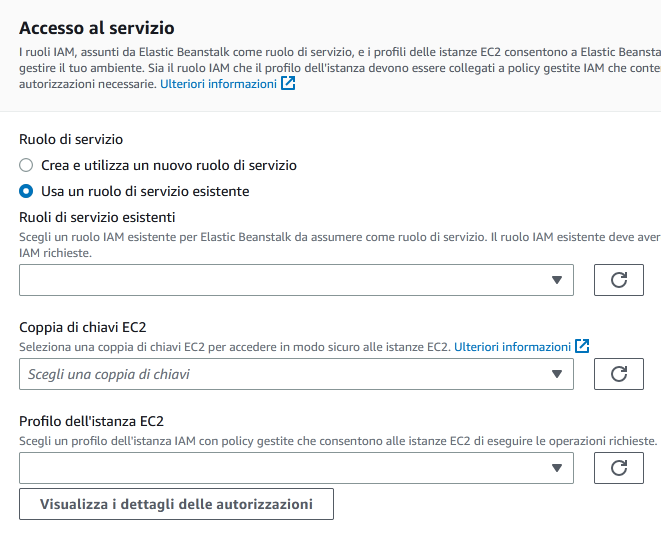Select 'Crea e utilizza un nuovo ruolo di servizio'

pyautogui.click(x=26, y=165)
